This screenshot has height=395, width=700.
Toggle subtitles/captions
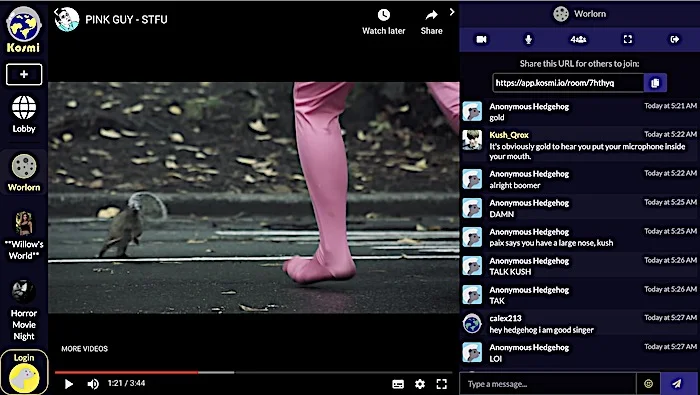(398, 384)
